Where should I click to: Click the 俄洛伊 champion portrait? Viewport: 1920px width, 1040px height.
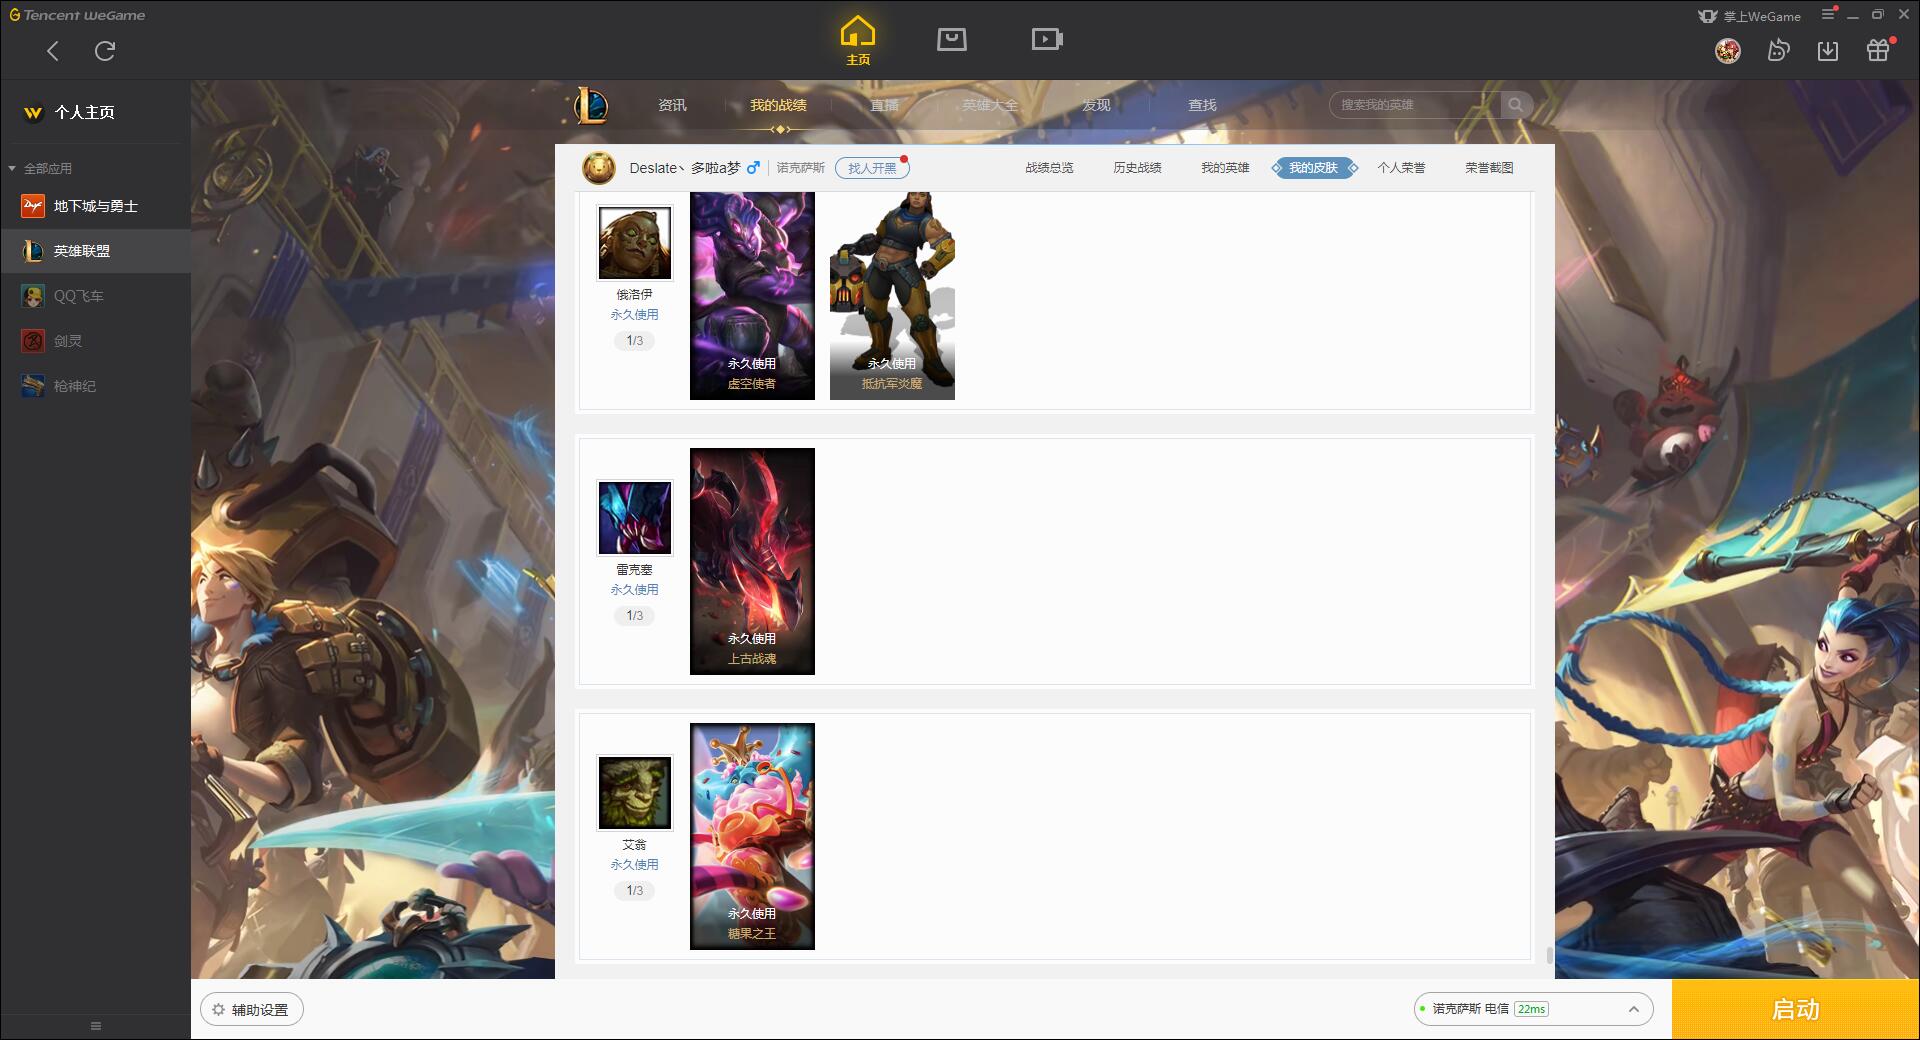tap(635, 243)
